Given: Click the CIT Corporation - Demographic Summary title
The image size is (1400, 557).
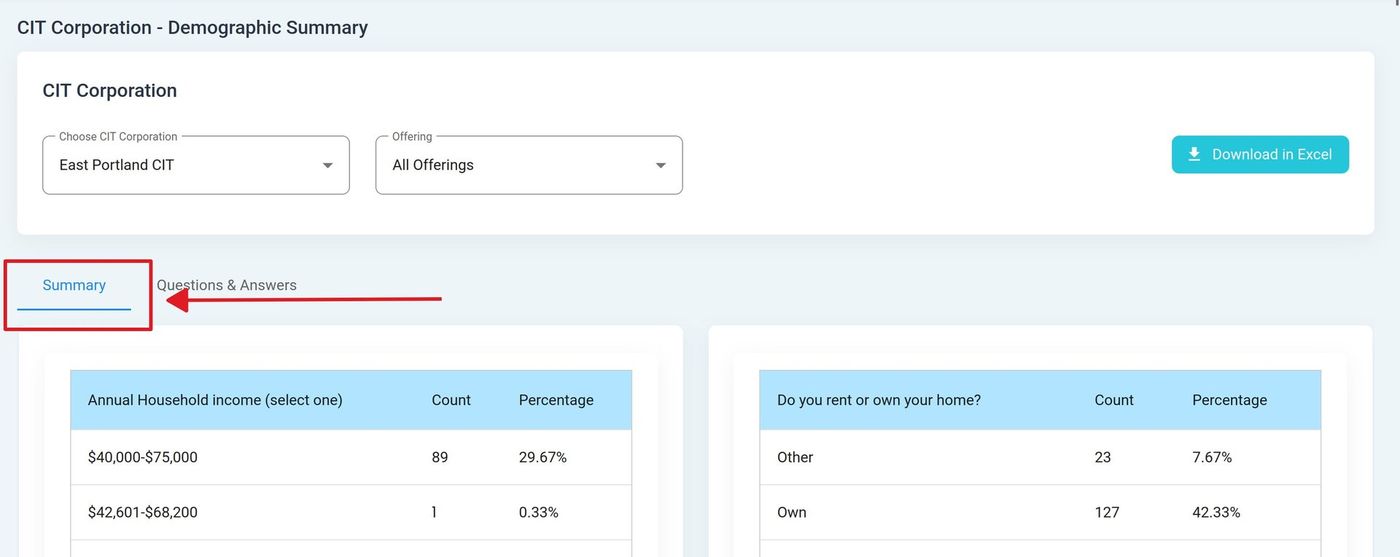Looking at the screenshot, I should click(x=192, y=28).
